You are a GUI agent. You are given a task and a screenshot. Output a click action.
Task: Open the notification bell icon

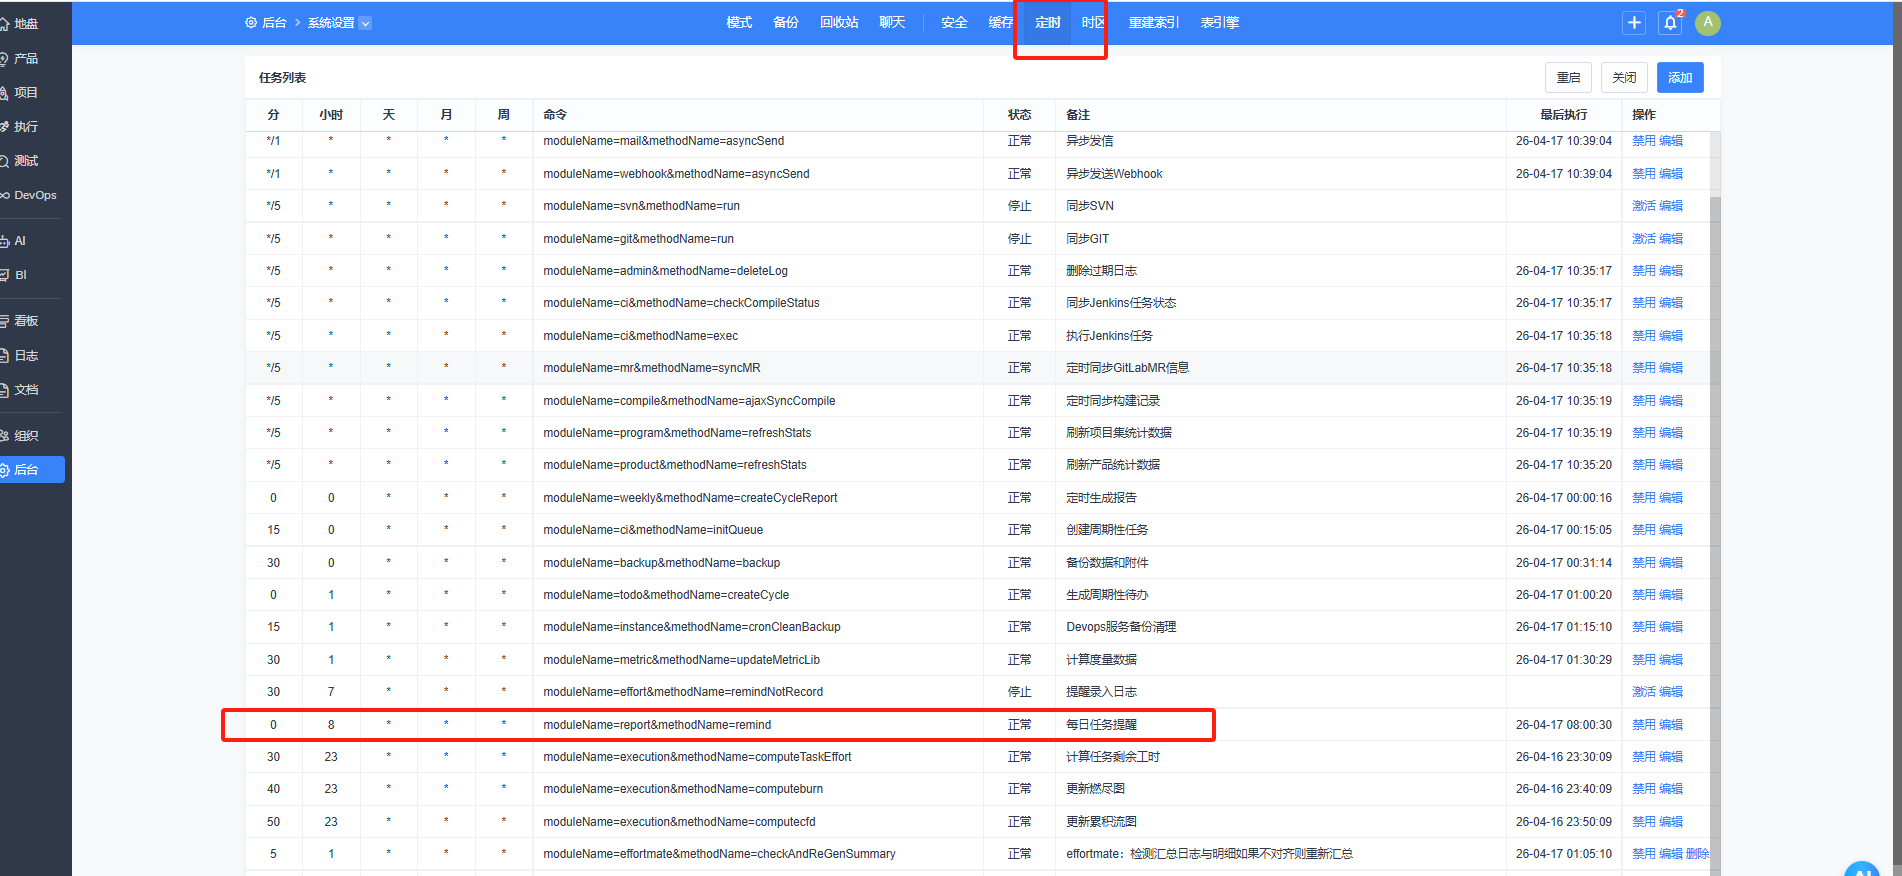click(x=1670, y=23)
